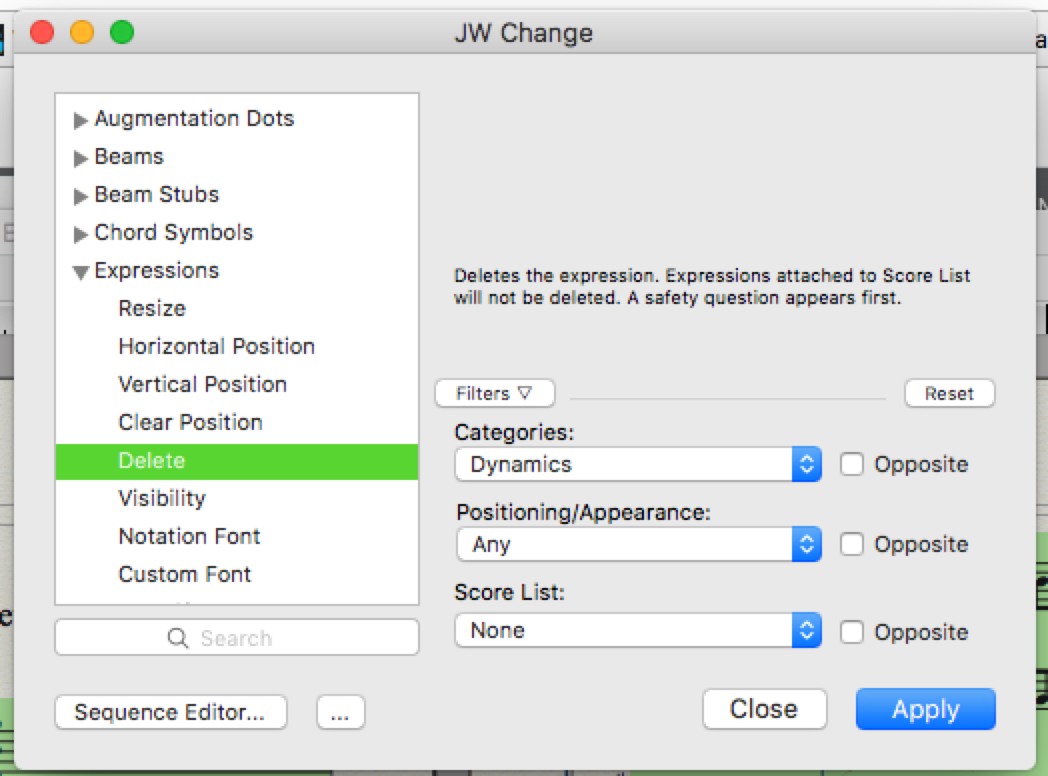Expand the Beam Stubs category
The image size is (1048, 776).
tap(81, 196)
